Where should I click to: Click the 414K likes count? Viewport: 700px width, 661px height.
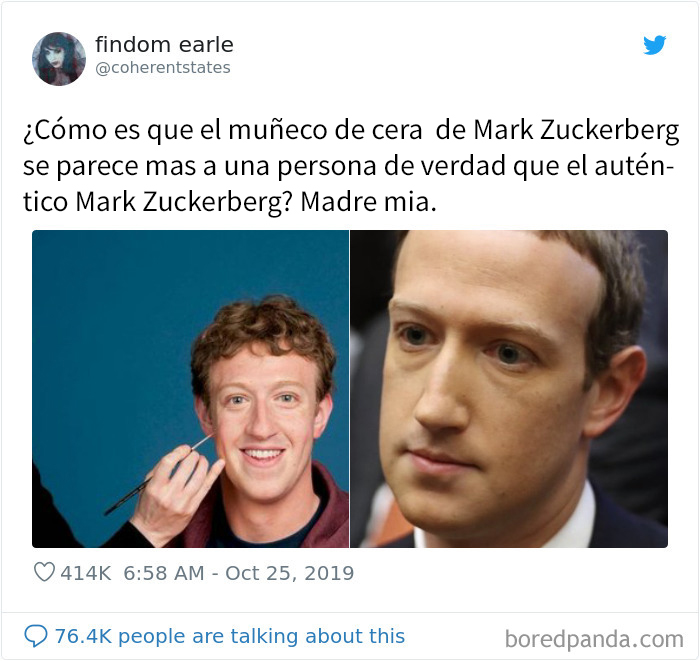[x=86, y=573]
